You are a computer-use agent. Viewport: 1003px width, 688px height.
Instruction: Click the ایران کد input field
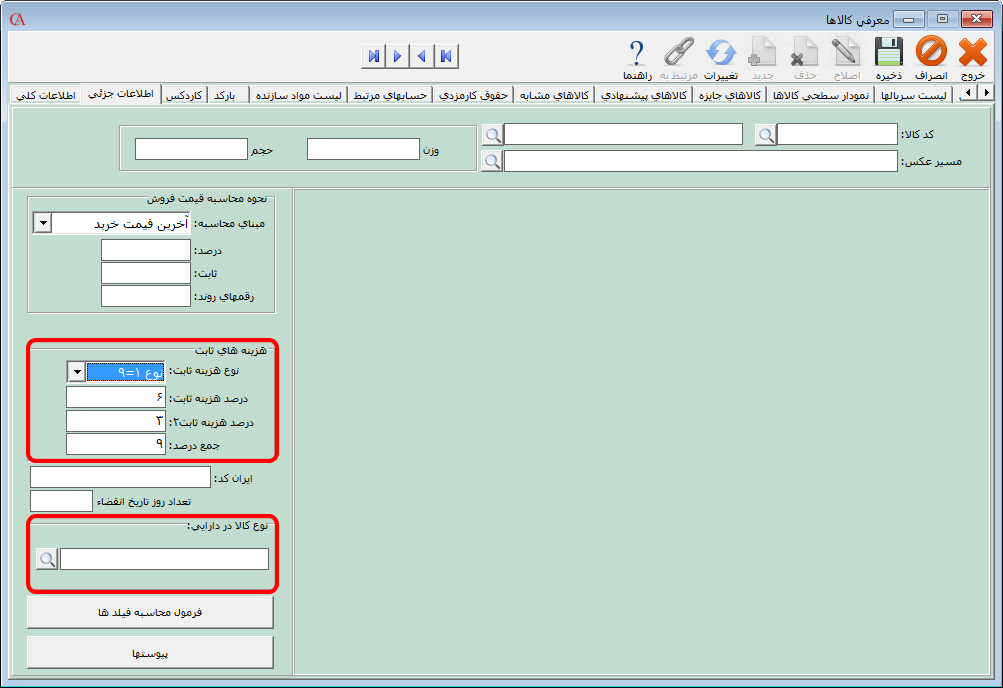120,477
